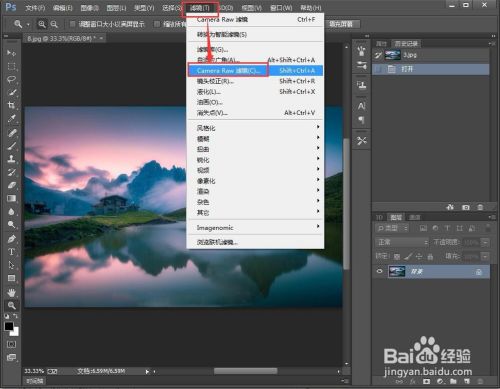Screen dimensions: 500x389
Task: Expand the 其它 submenu
Action: pos(255,212)
